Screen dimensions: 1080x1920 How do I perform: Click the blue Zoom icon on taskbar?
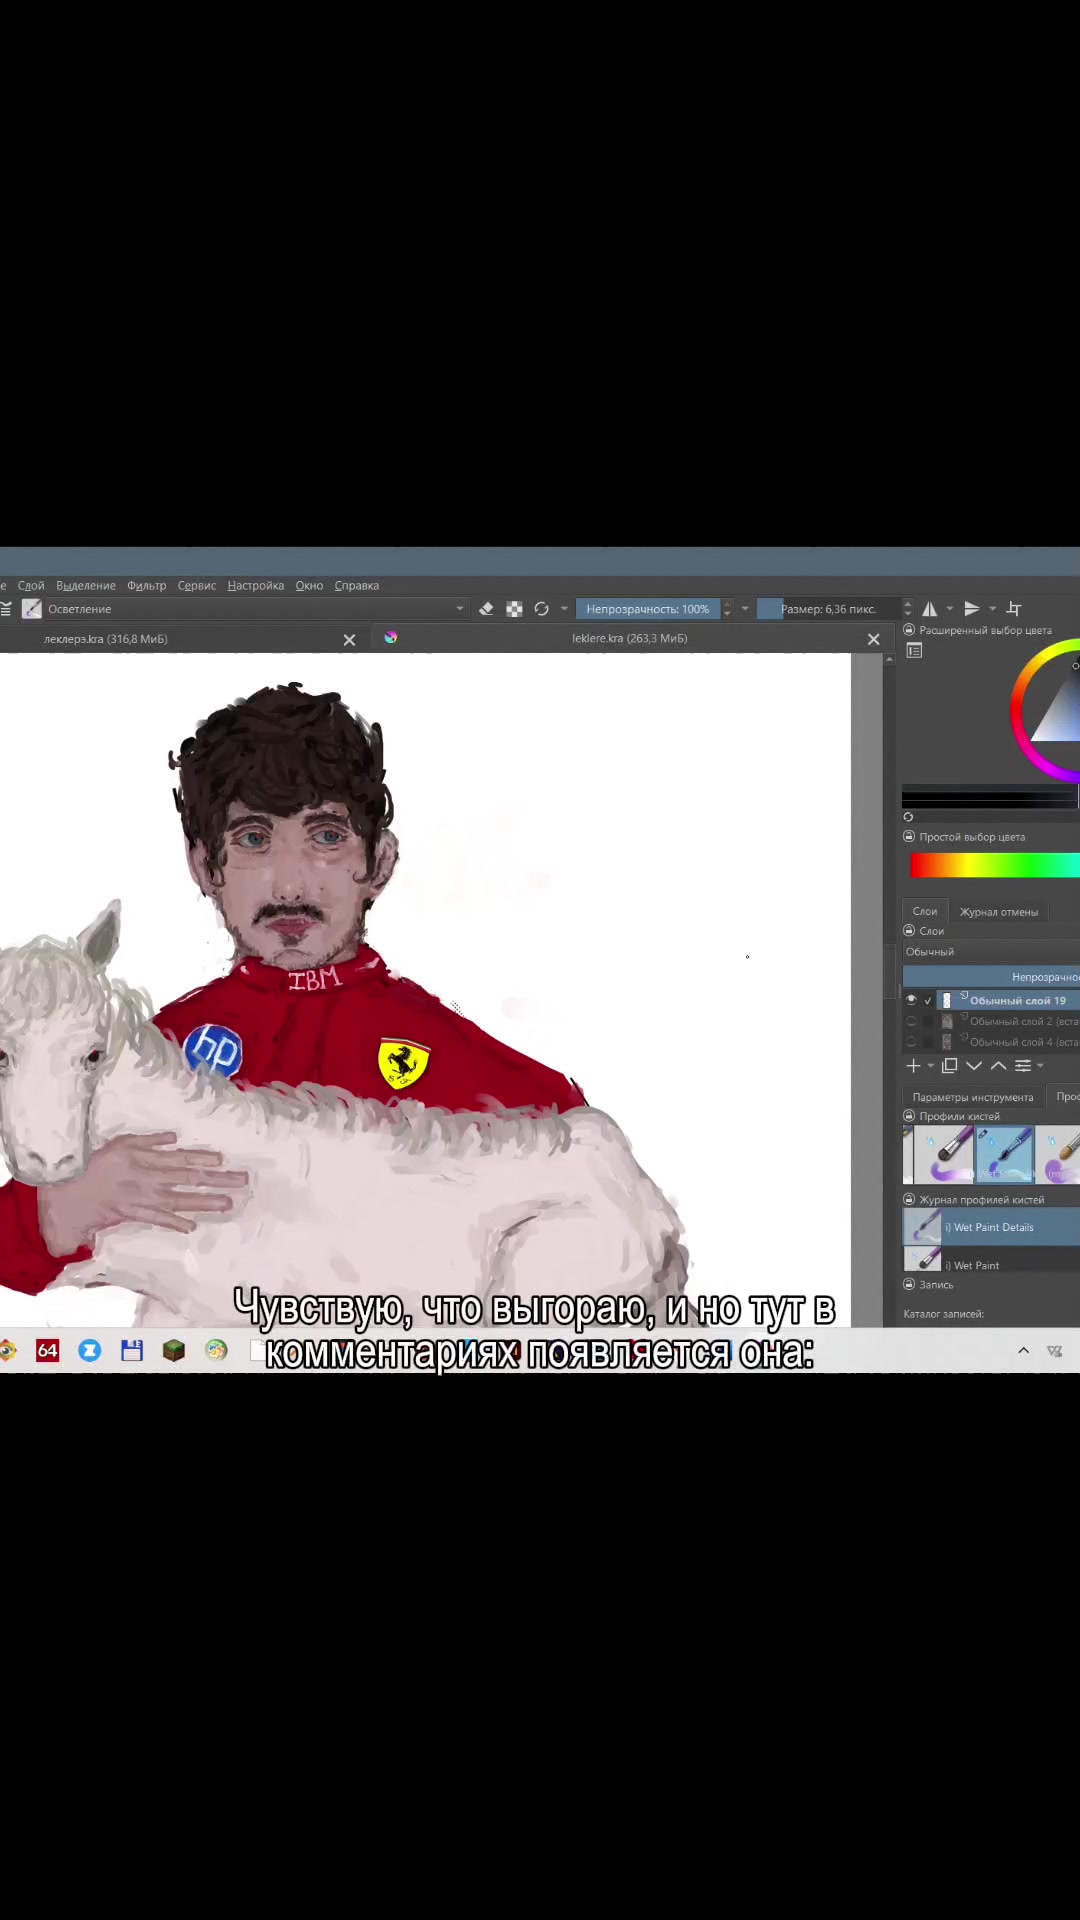coord(90,1351)
